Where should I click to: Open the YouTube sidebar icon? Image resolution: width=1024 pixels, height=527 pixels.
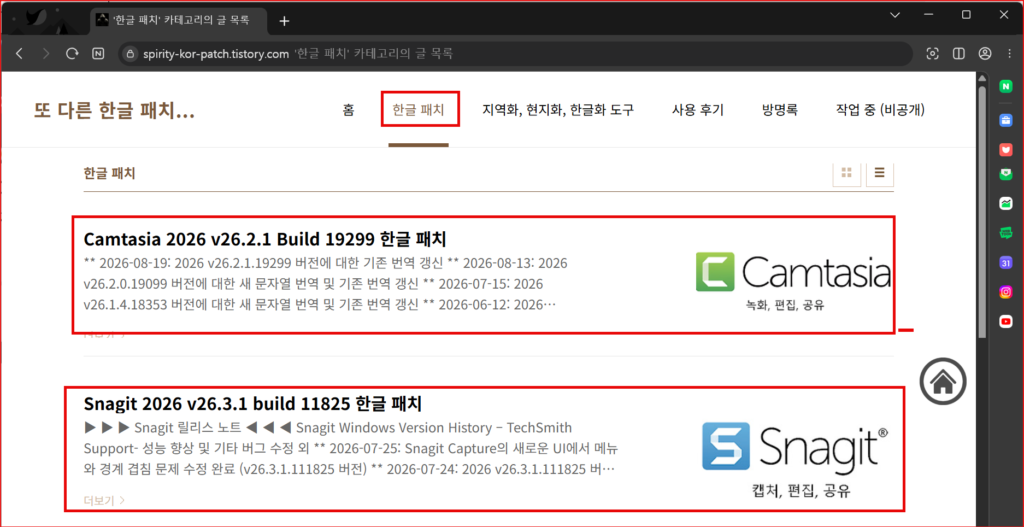point(1006,321)
